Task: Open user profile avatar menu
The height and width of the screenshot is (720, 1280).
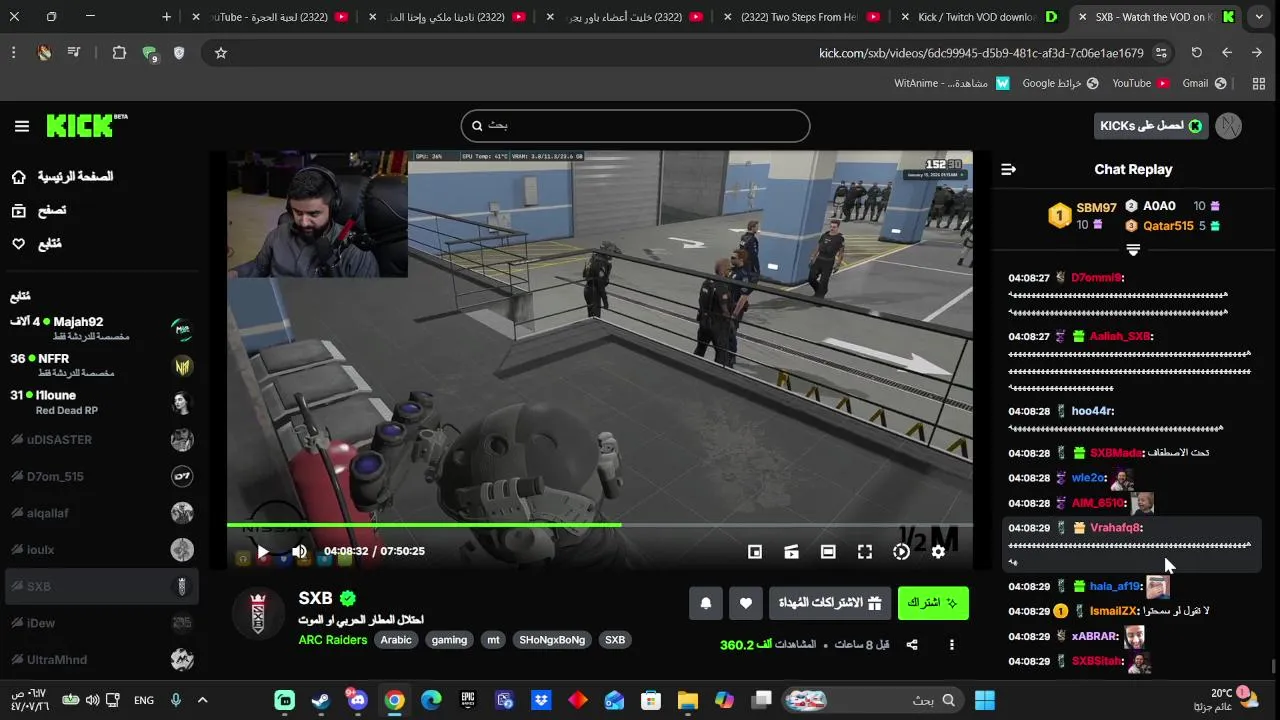Action: coord(1229,126)
